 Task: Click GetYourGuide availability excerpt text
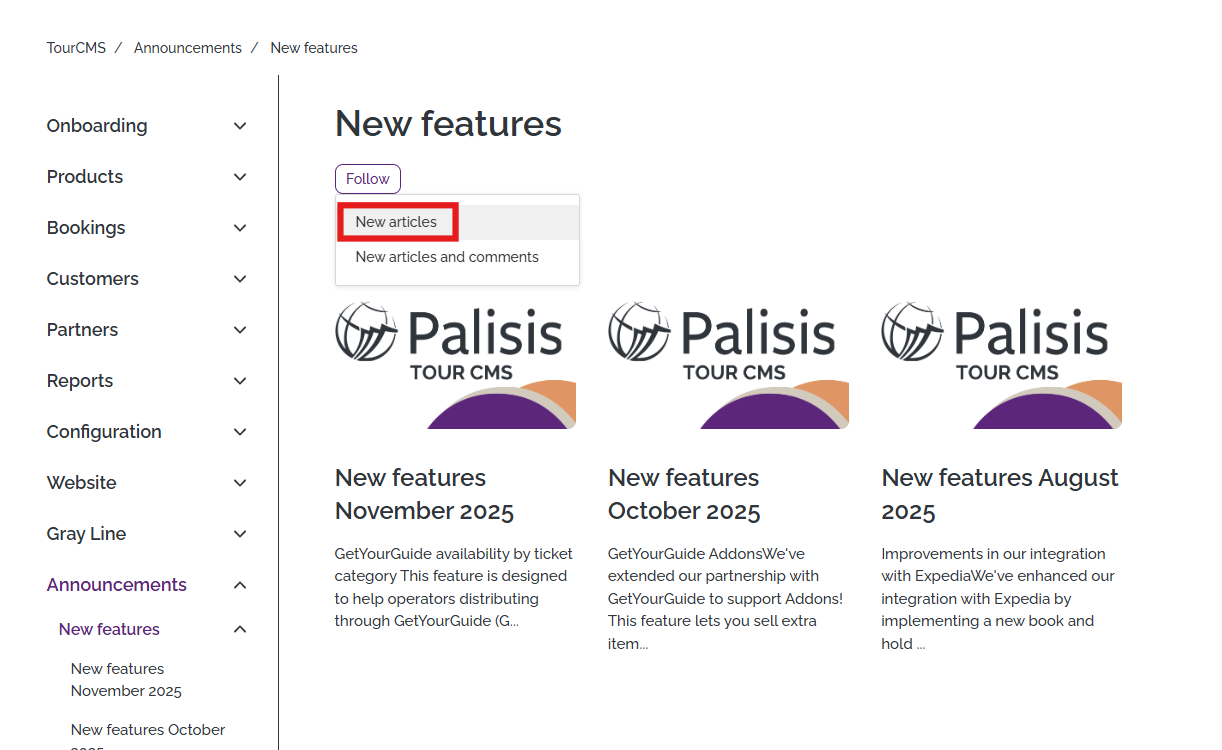[454, 587]
